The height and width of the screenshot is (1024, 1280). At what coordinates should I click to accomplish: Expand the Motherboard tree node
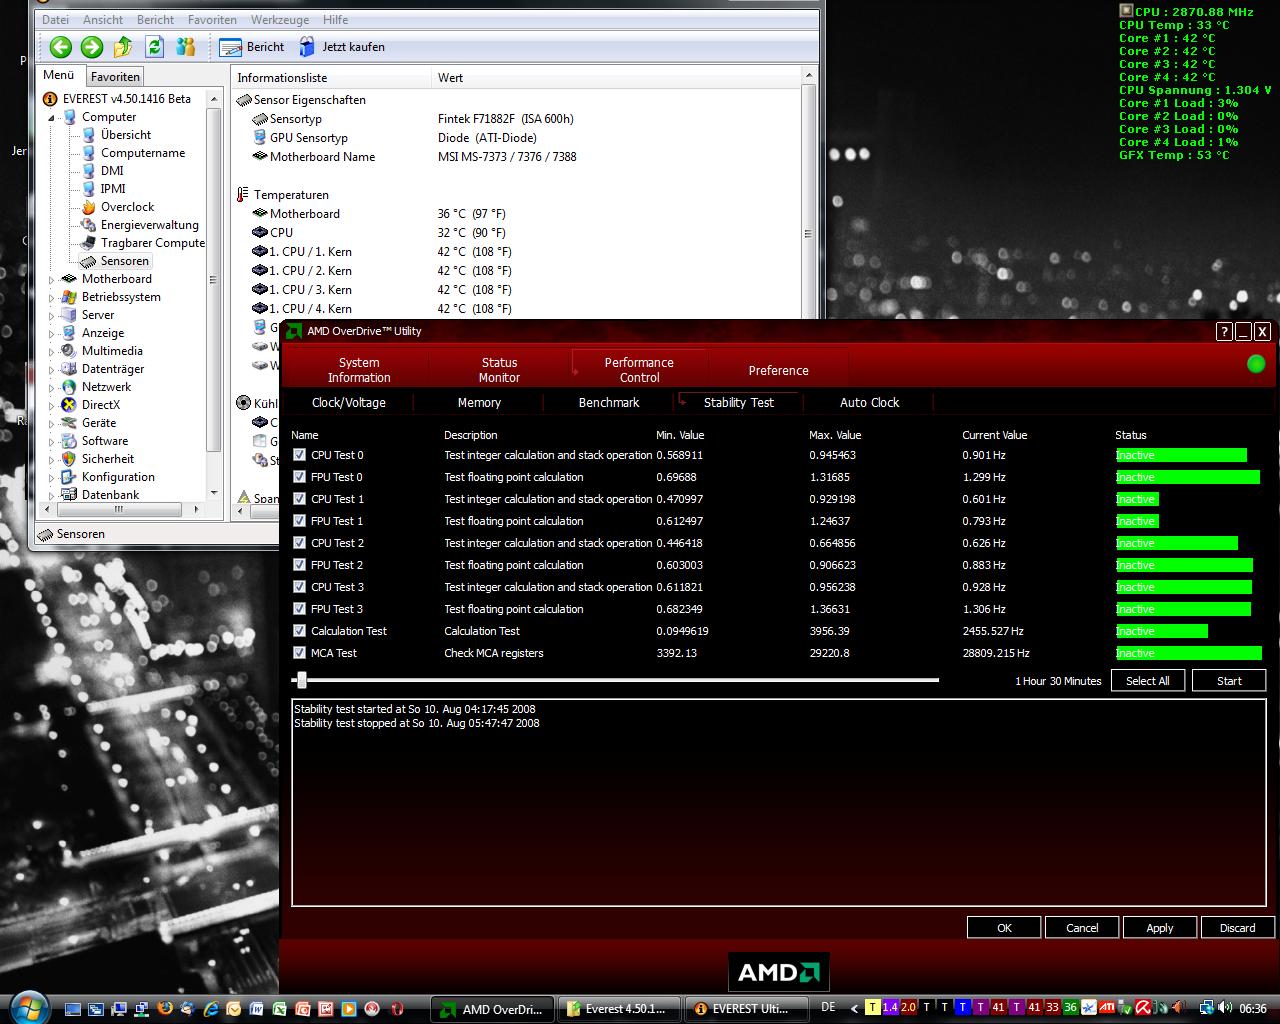pyautogui.click(x=52, y=280)
